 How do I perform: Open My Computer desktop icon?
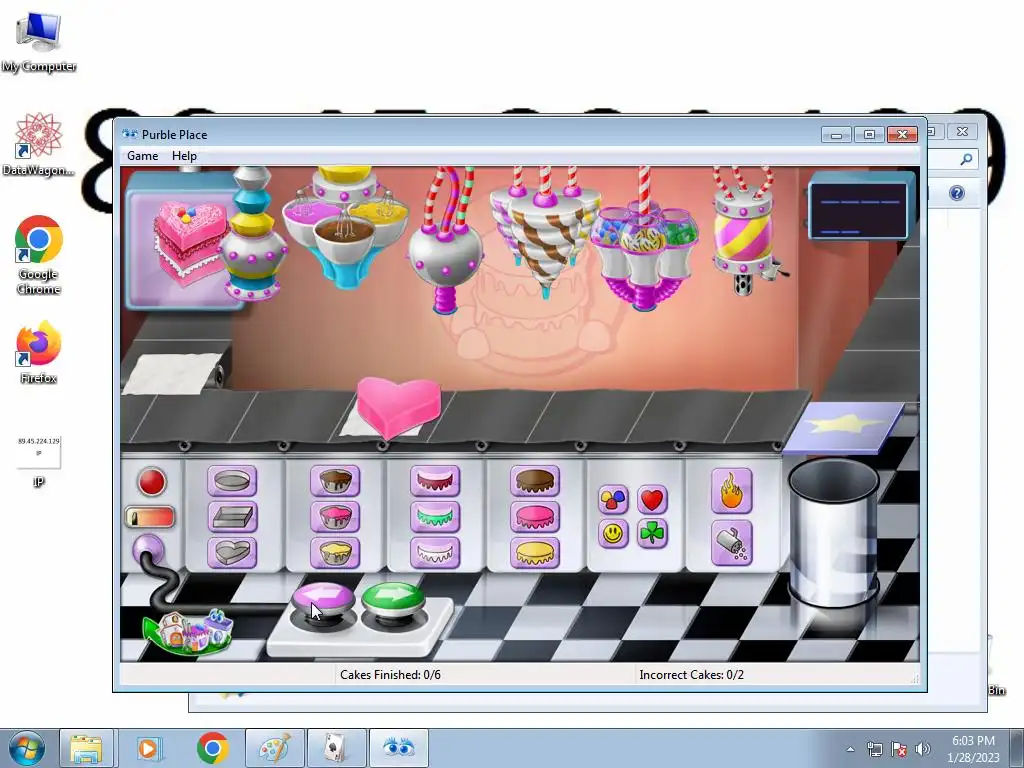click(x=39, y=42)
